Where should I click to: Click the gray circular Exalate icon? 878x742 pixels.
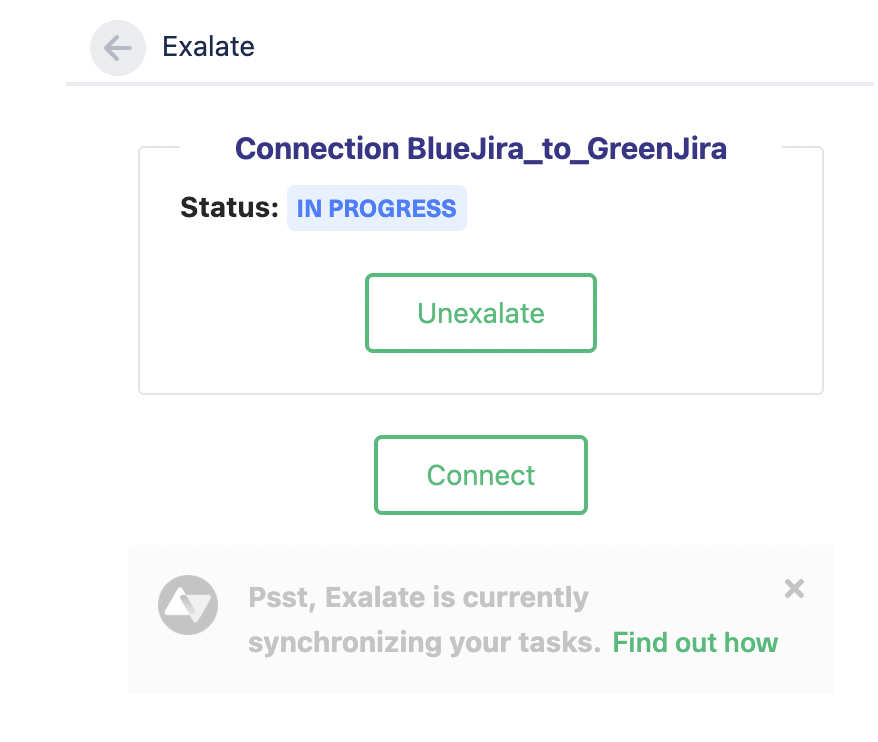click(x=188, y=604)
